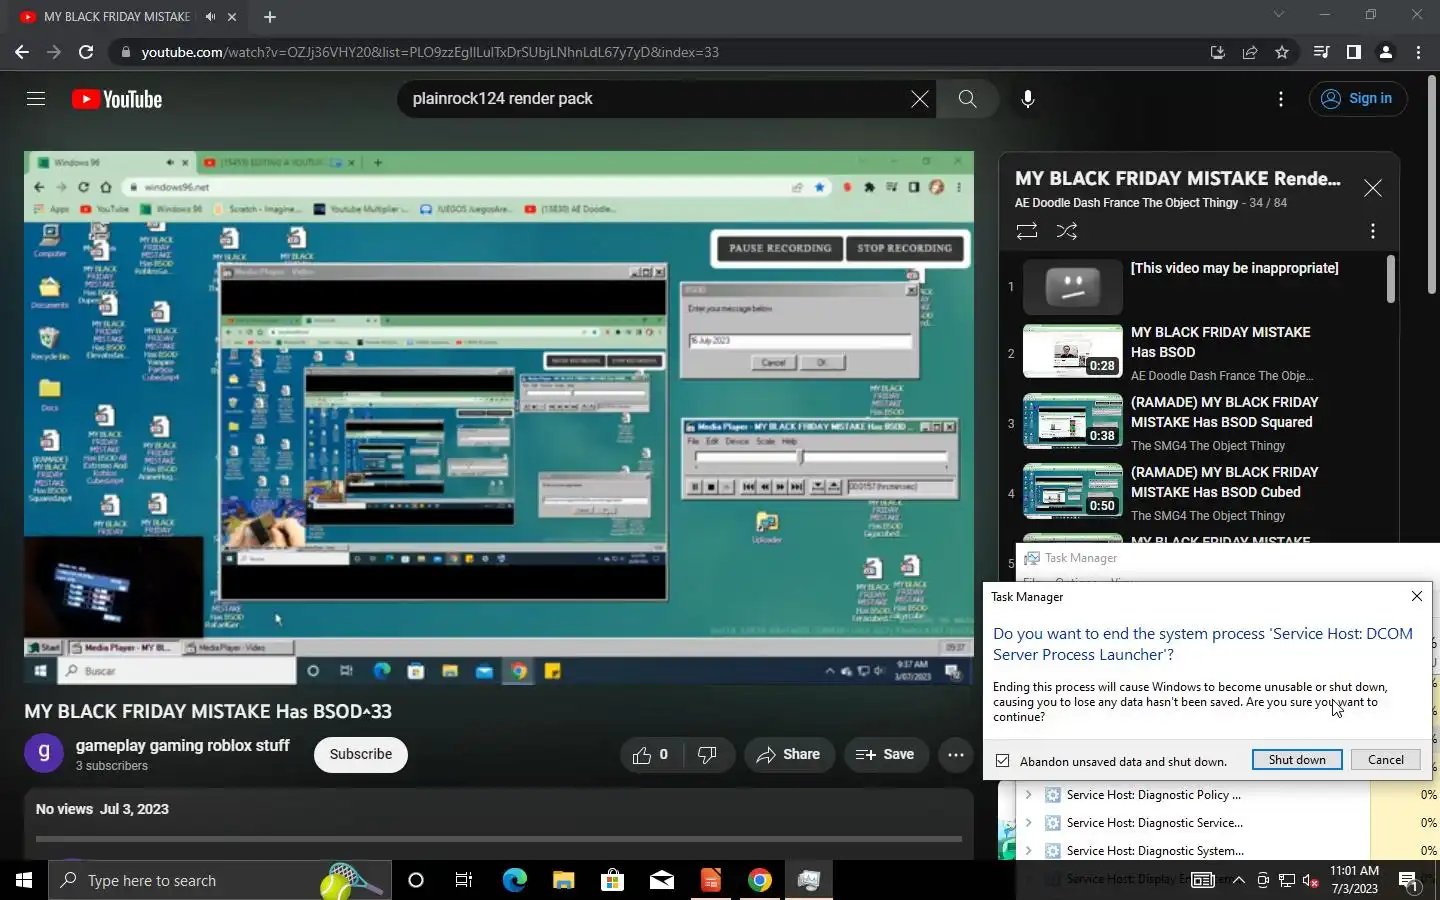Image resolution: width=1440 pixels, height=900 pixels.
Task: Open YouTube settings three-dot menu
Action: pos(1280,98)
